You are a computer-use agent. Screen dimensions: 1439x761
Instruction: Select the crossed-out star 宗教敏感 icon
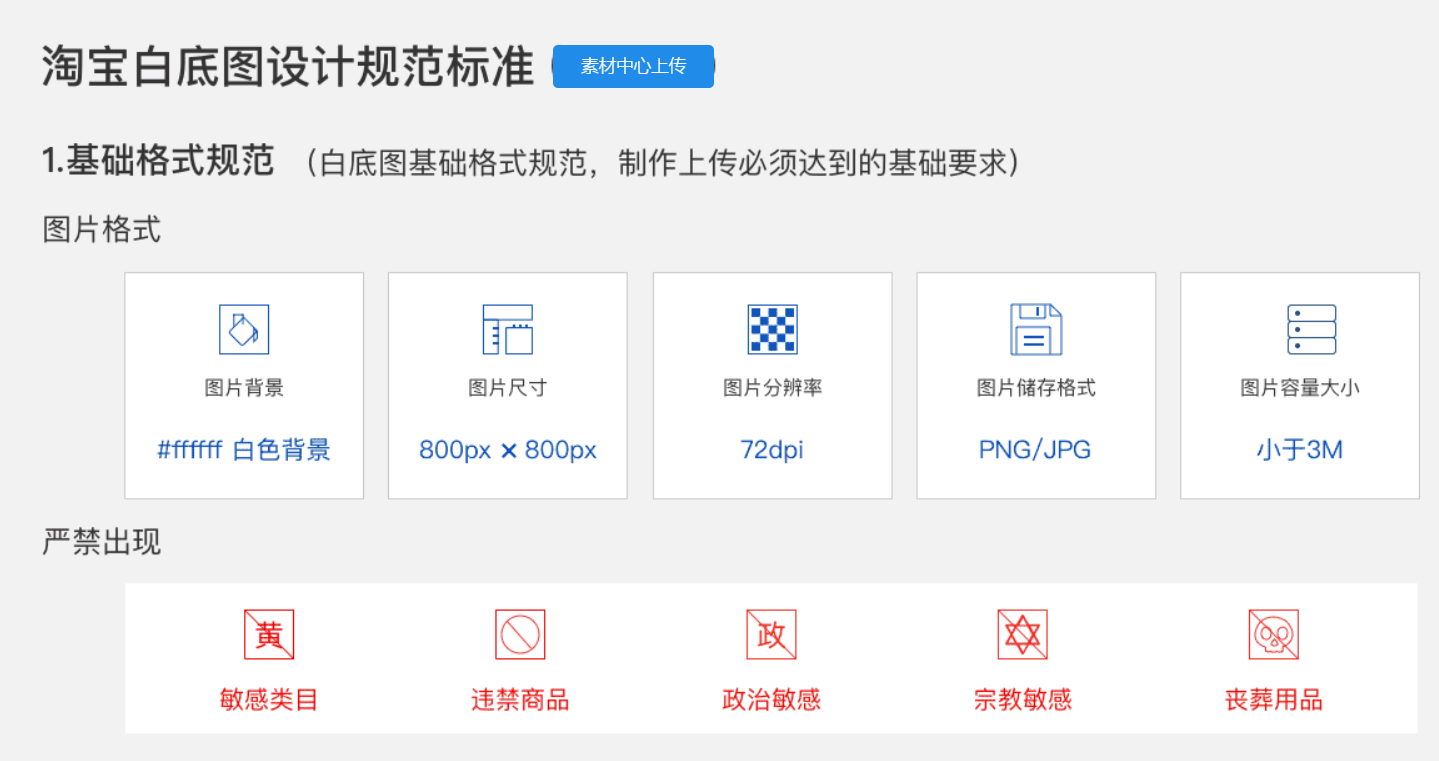[1022, 634]
